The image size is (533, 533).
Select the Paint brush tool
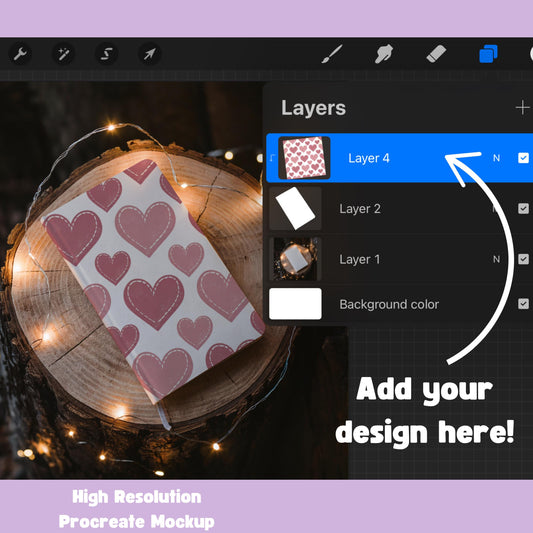(x=332, y=54)
